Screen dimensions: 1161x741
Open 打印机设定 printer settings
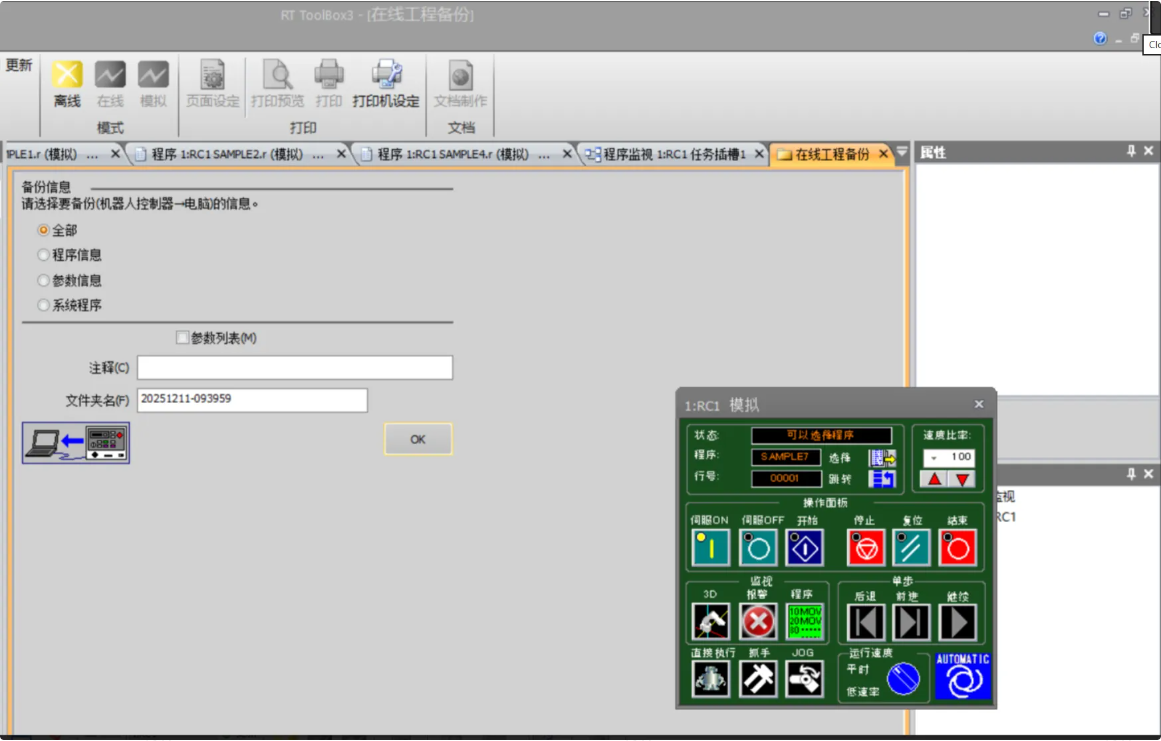coord(386,76)
